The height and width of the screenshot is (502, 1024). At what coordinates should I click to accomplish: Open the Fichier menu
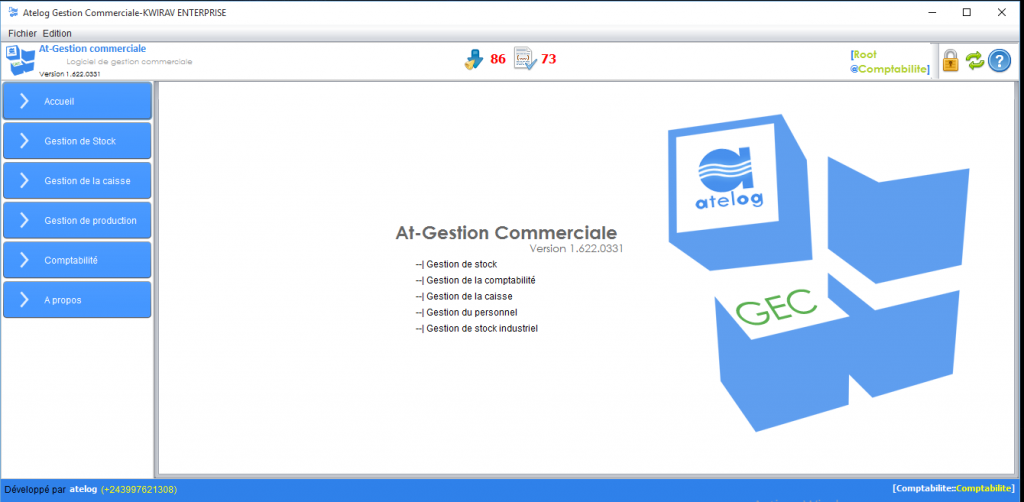click(x=22, y=33)
